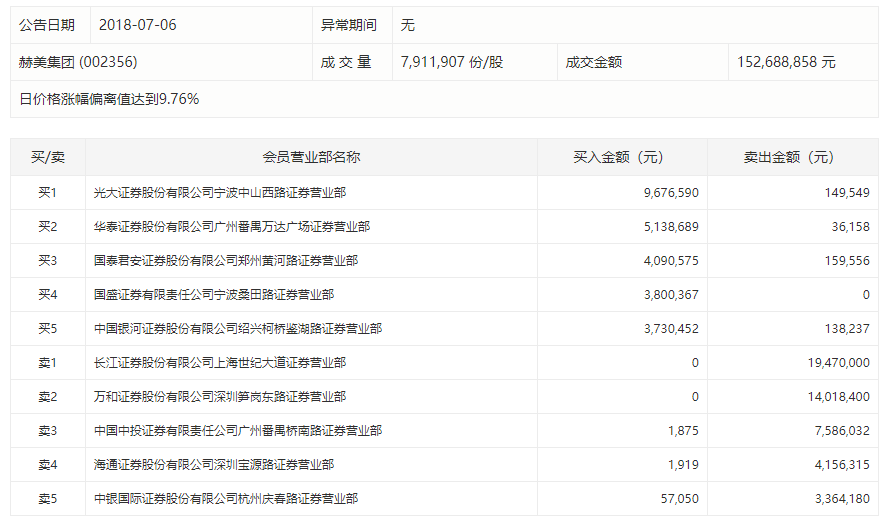Viewport: 889px width, 525px height.
Task: Select sell amount 19,470,000
Action: (839, 363)
